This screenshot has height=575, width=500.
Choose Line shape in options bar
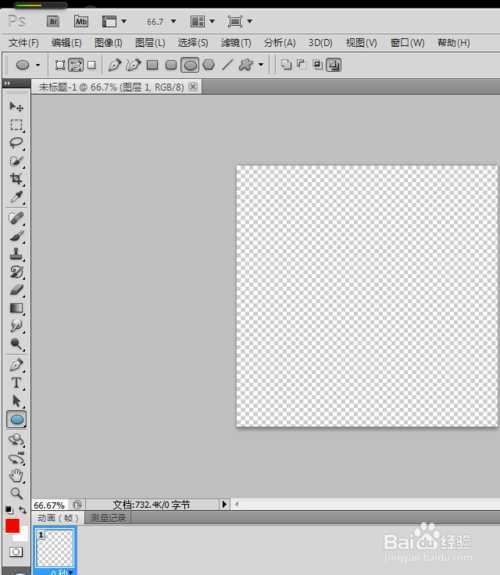click(x=227, y=65)
